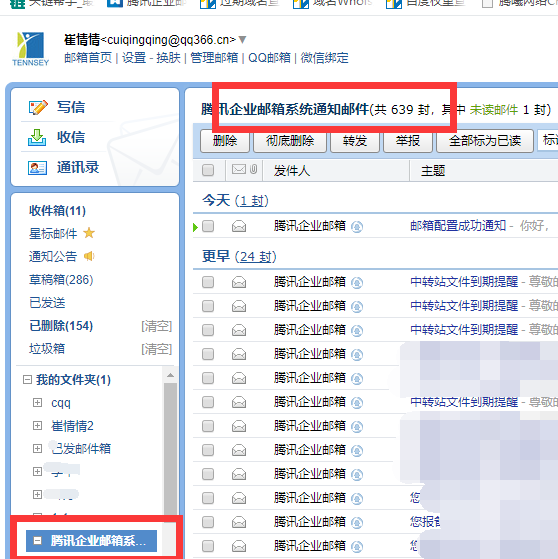
Task: Click the speaker icon beside 通知公告
Action: pos(89,256)
